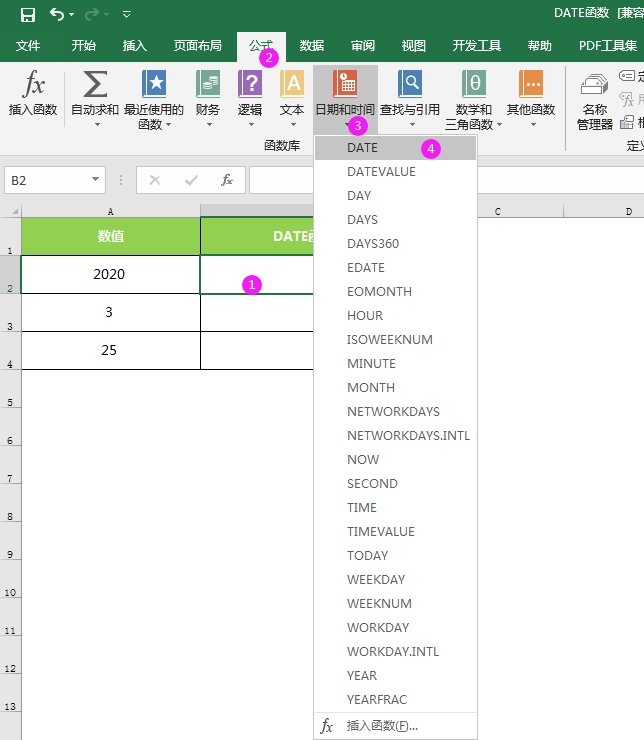Click inside the formula bar input
The height and width of the screenshot is (740, 644).
[x=281, y=180]
